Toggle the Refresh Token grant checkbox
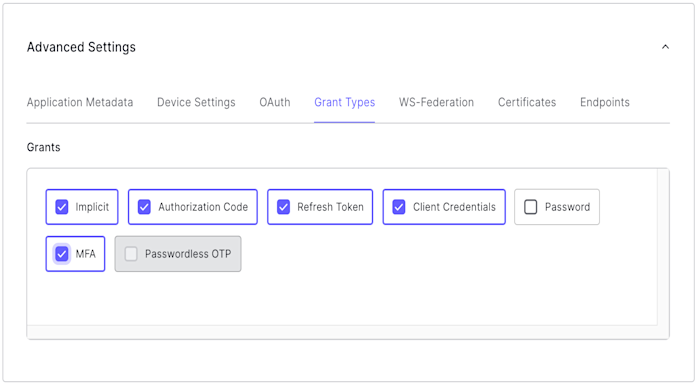 pyautogui.click(x=284, y=207)
